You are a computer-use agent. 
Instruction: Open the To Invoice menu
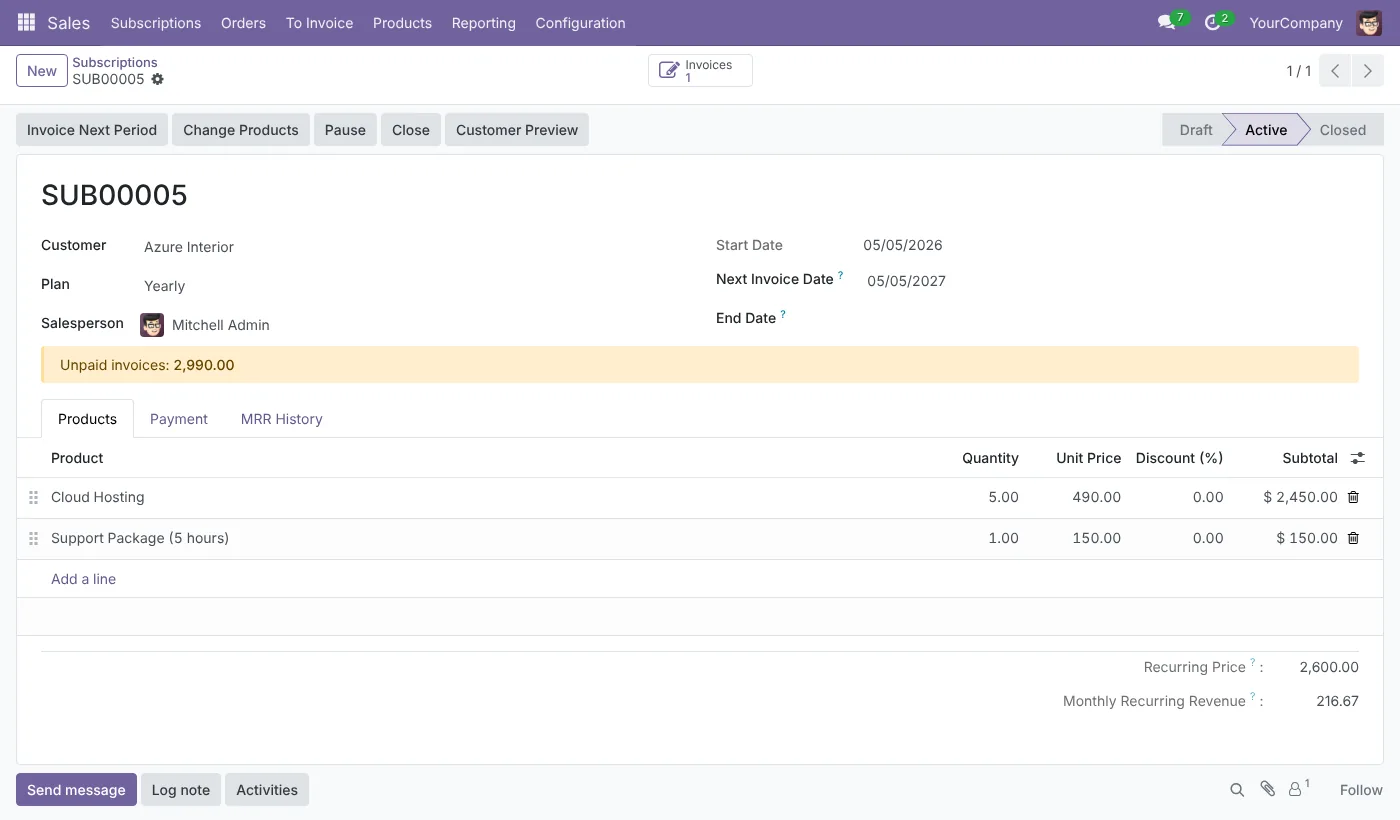tap(319, 23)
